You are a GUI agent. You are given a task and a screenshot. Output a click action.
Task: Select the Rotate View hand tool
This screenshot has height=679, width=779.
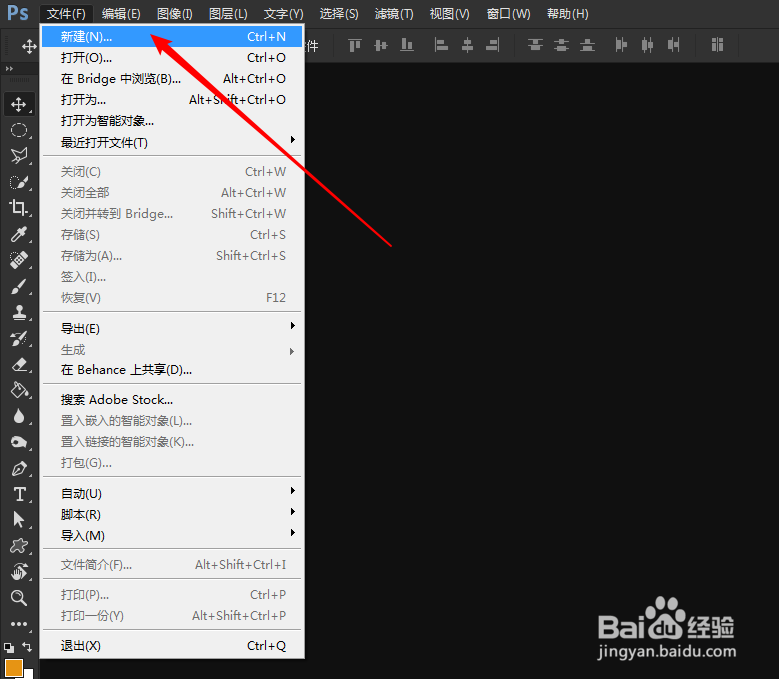coord(19,571)
